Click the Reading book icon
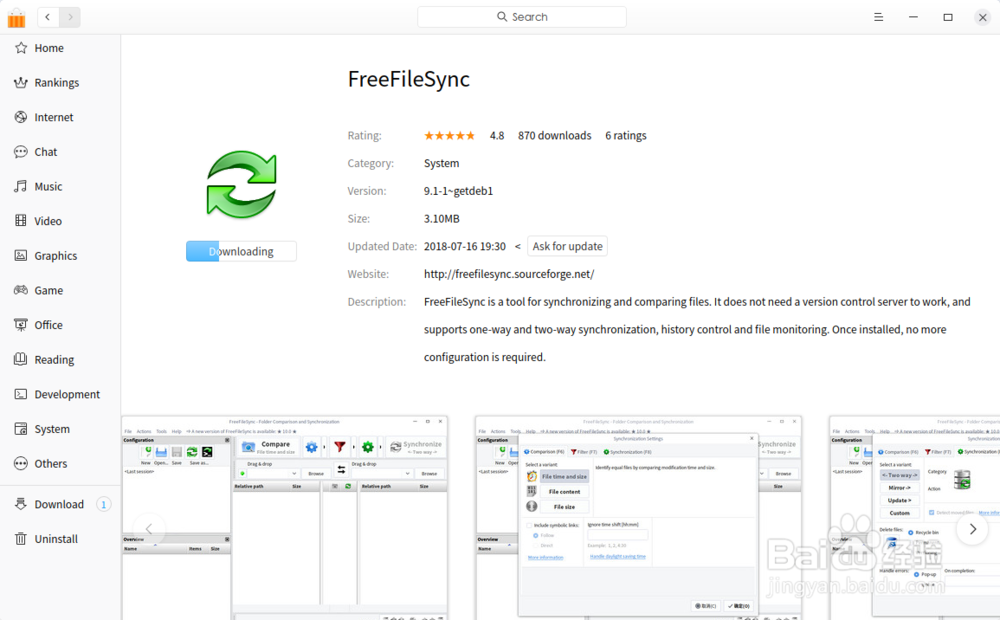Viewport: 1000px width, 620px height. point(20,359)
